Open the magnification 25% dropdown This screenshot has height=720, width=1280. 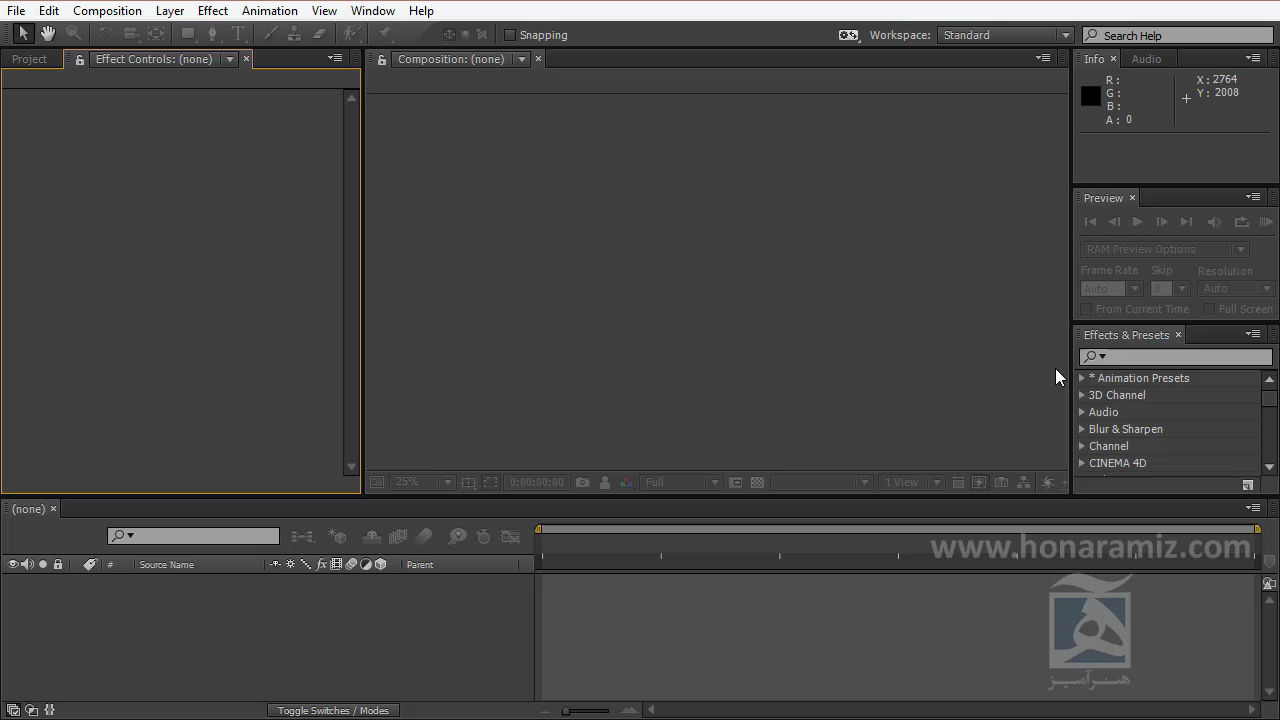pos(422,482)
